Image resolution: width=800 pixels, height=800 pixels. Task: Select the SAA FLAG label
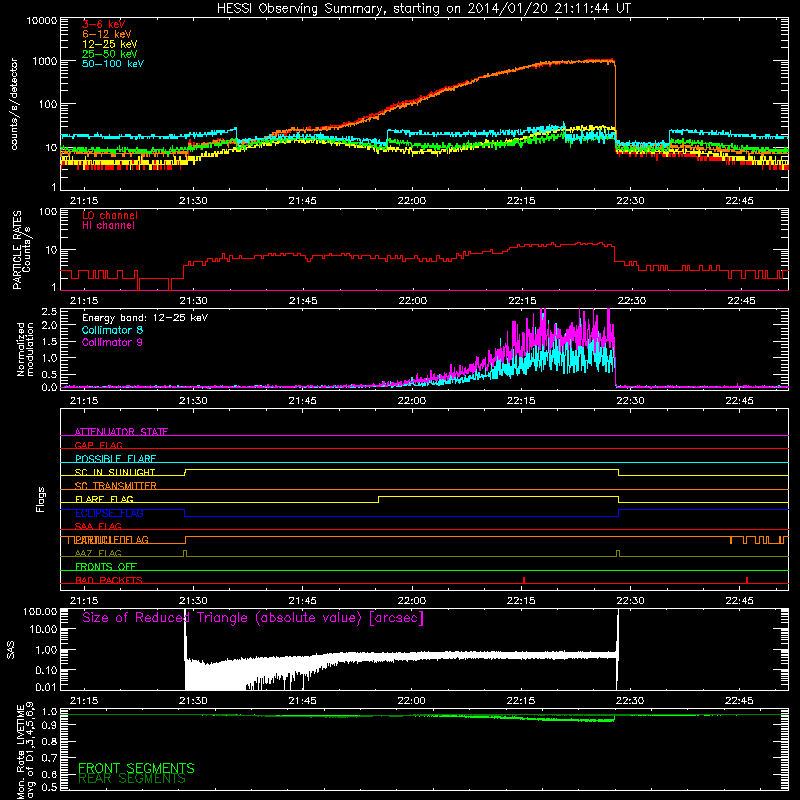click(x=98, y=526)
